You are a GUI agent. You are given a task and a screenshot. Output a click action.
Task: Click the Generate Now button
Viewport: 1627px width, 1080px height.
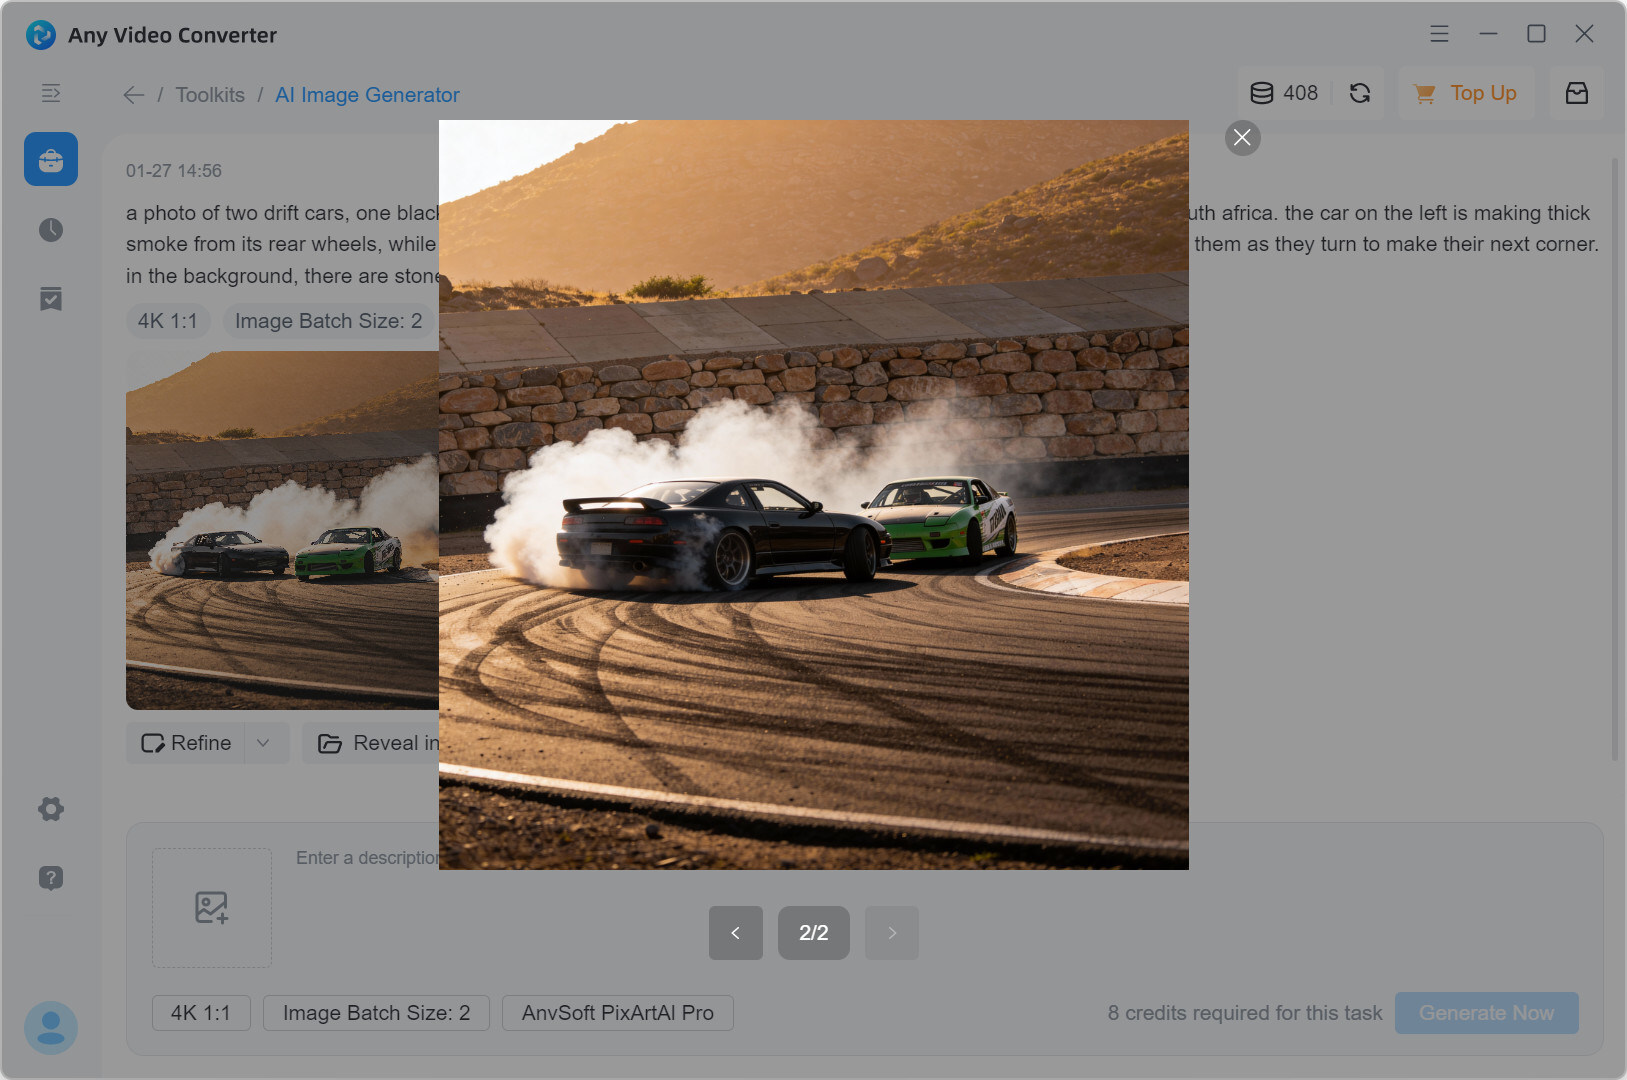[1486, 1013]
